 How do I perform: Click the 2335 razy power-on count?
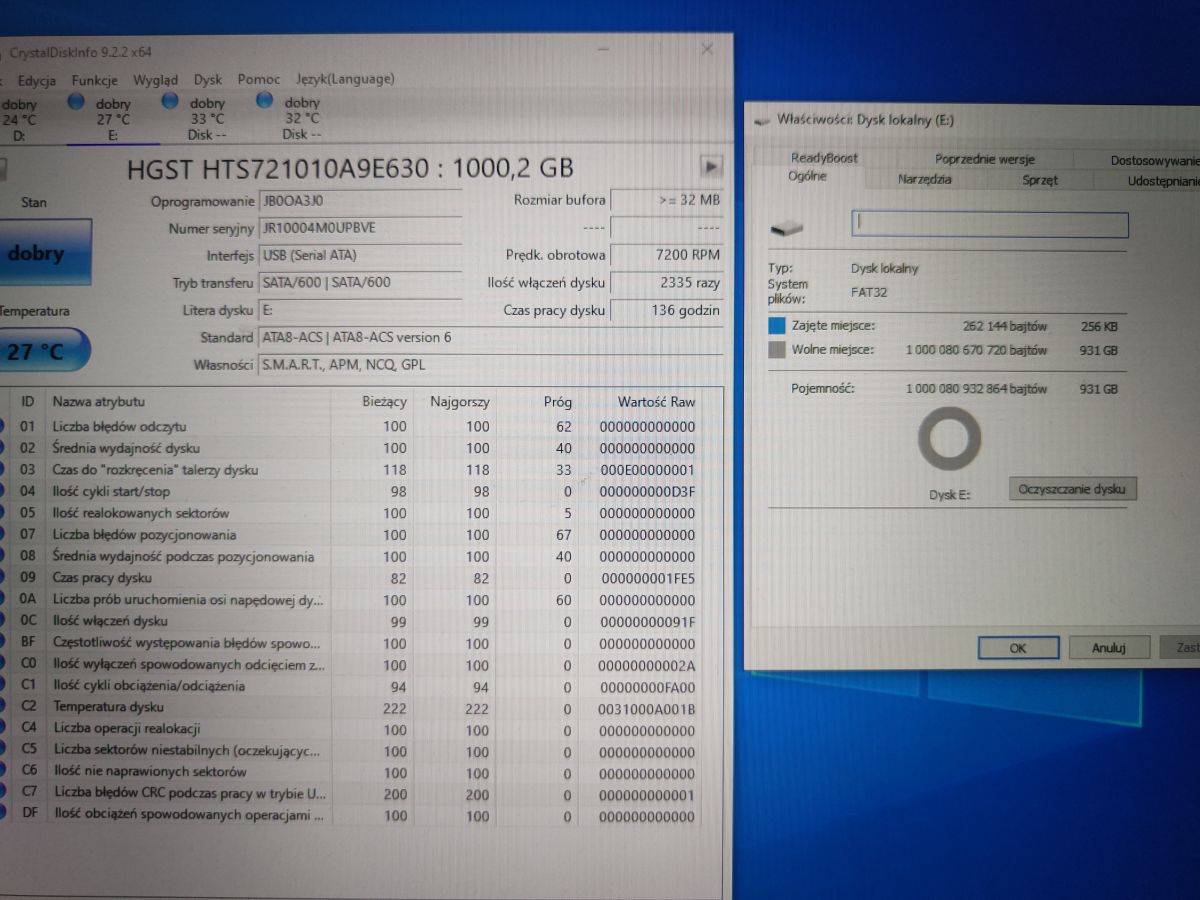[x=666, y=283]
